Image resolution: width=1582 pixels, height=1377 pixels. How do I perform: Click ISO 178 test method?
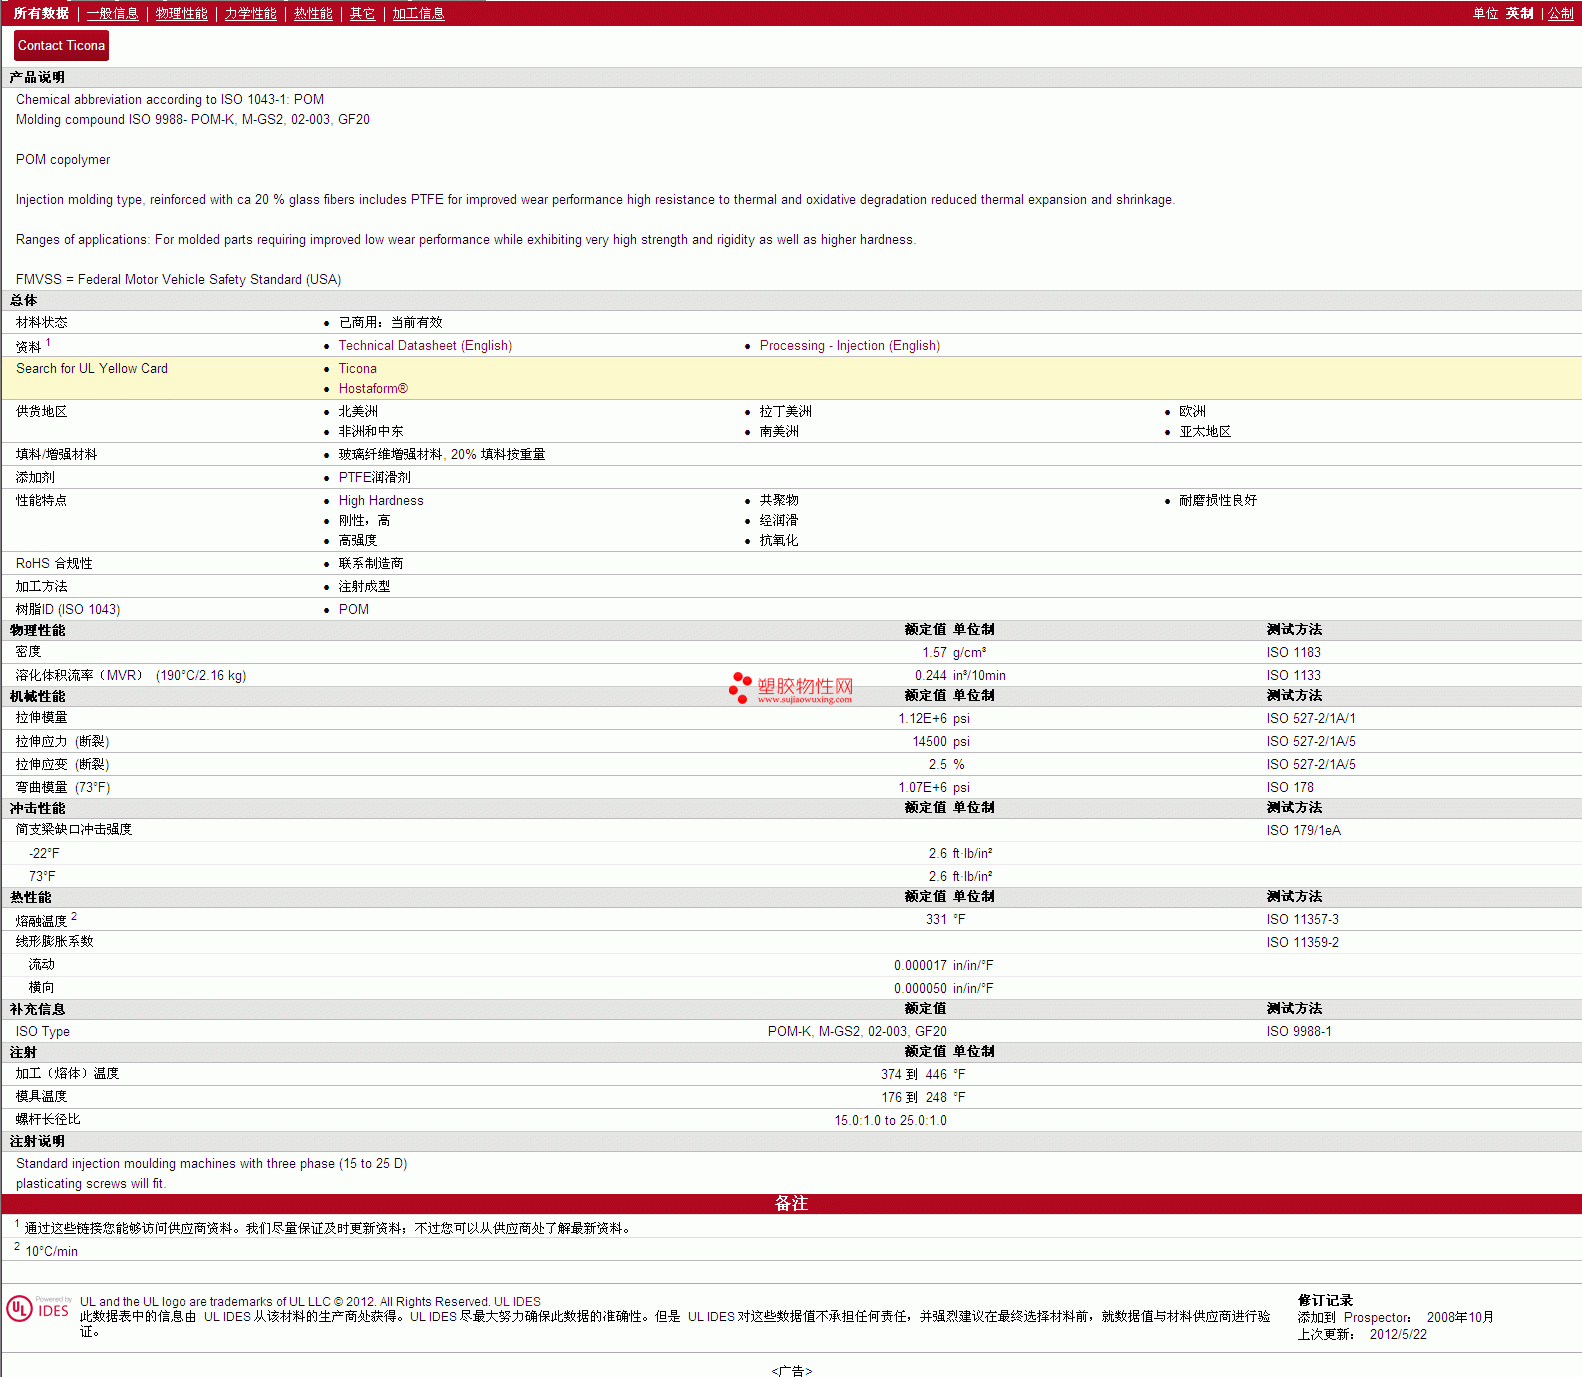1290,787
